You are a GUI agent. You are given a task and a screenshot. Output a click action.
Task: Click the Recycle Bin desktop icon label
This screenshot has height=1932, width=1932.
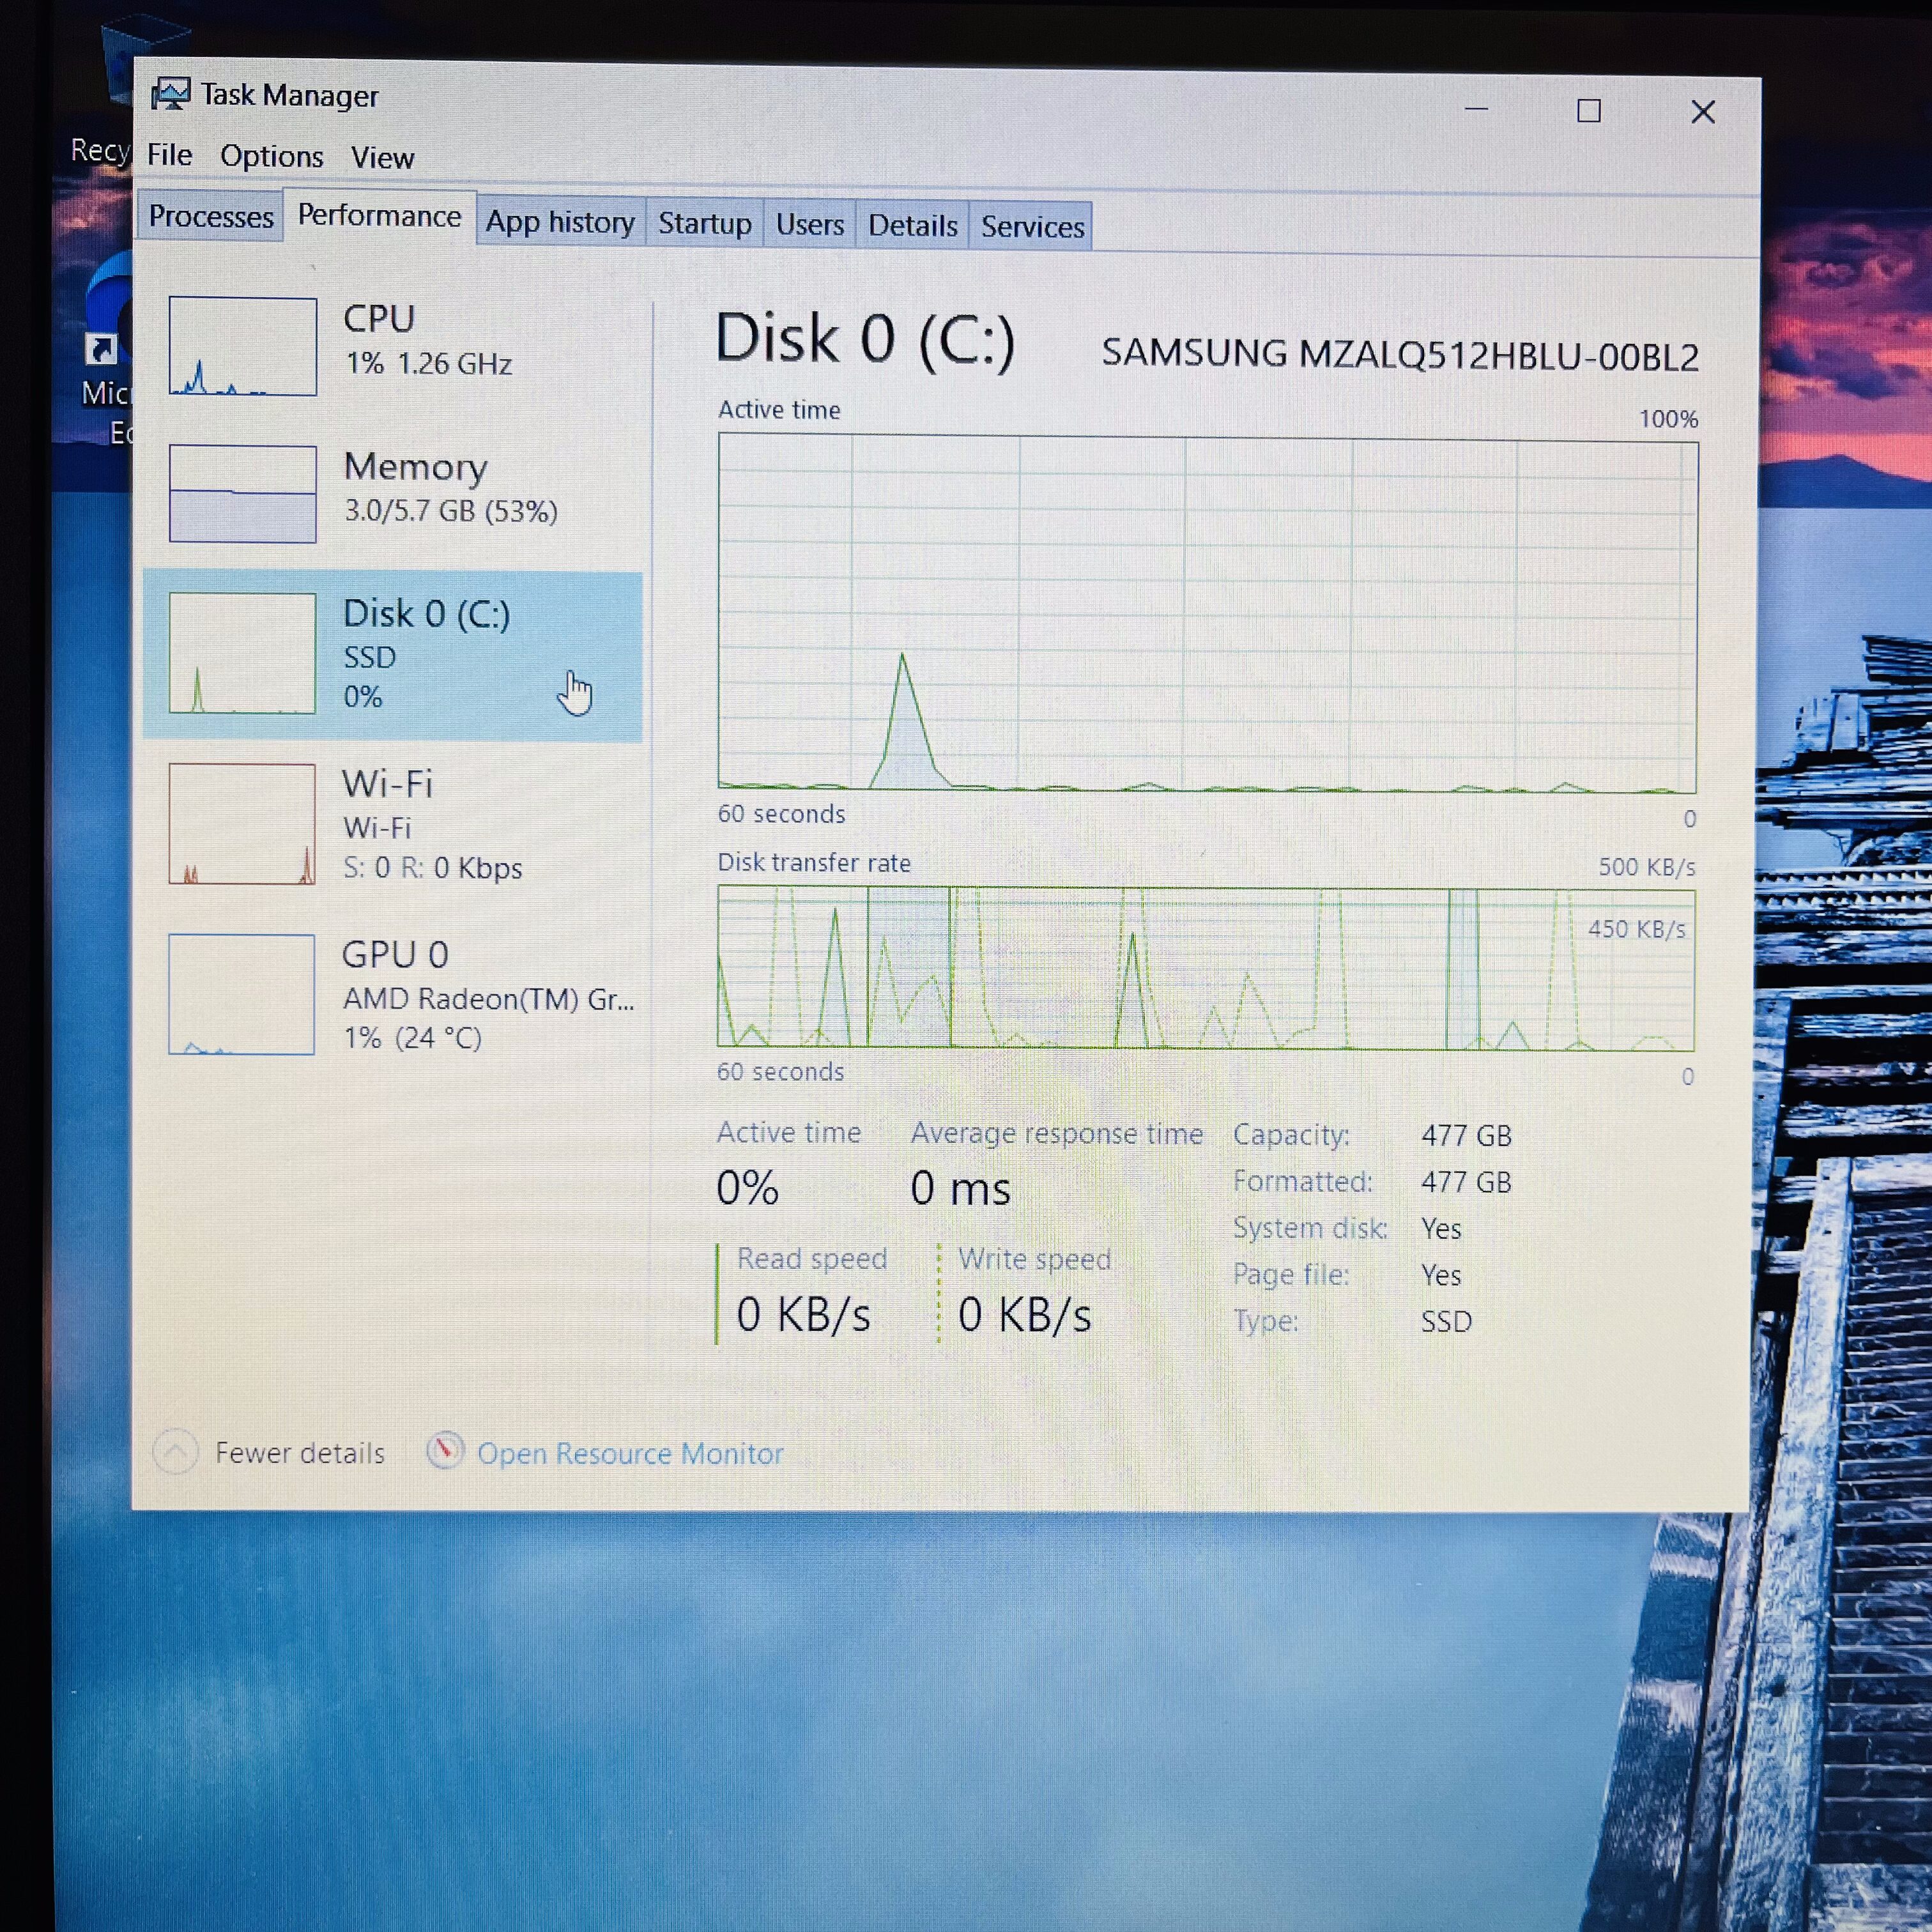(100, 150)
